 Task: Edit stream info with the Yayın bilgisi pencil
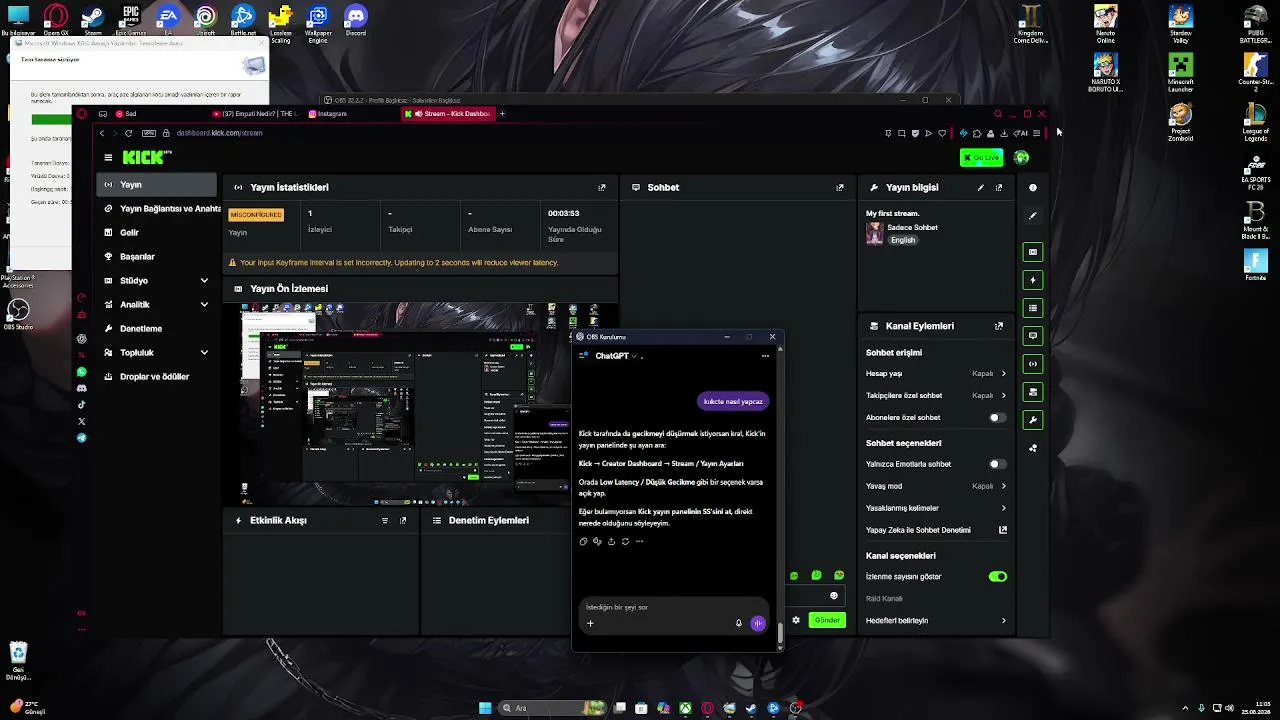(980, 187)
